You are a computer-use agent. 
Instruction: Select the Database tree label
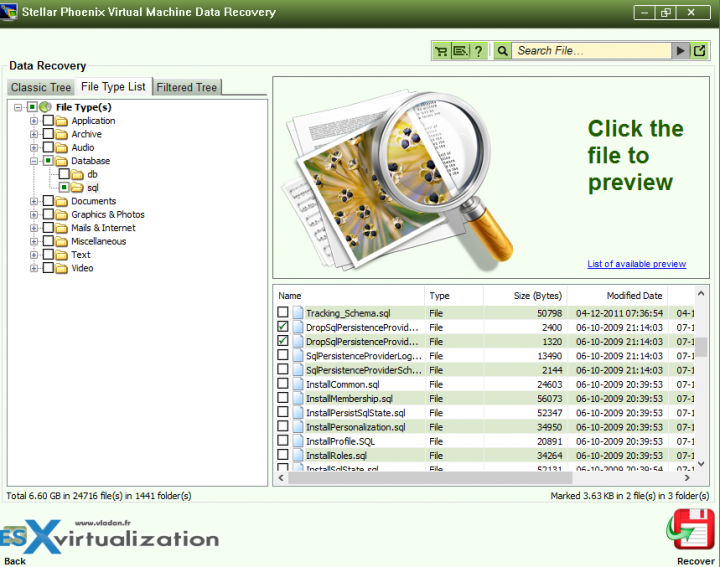pos(90,161)
